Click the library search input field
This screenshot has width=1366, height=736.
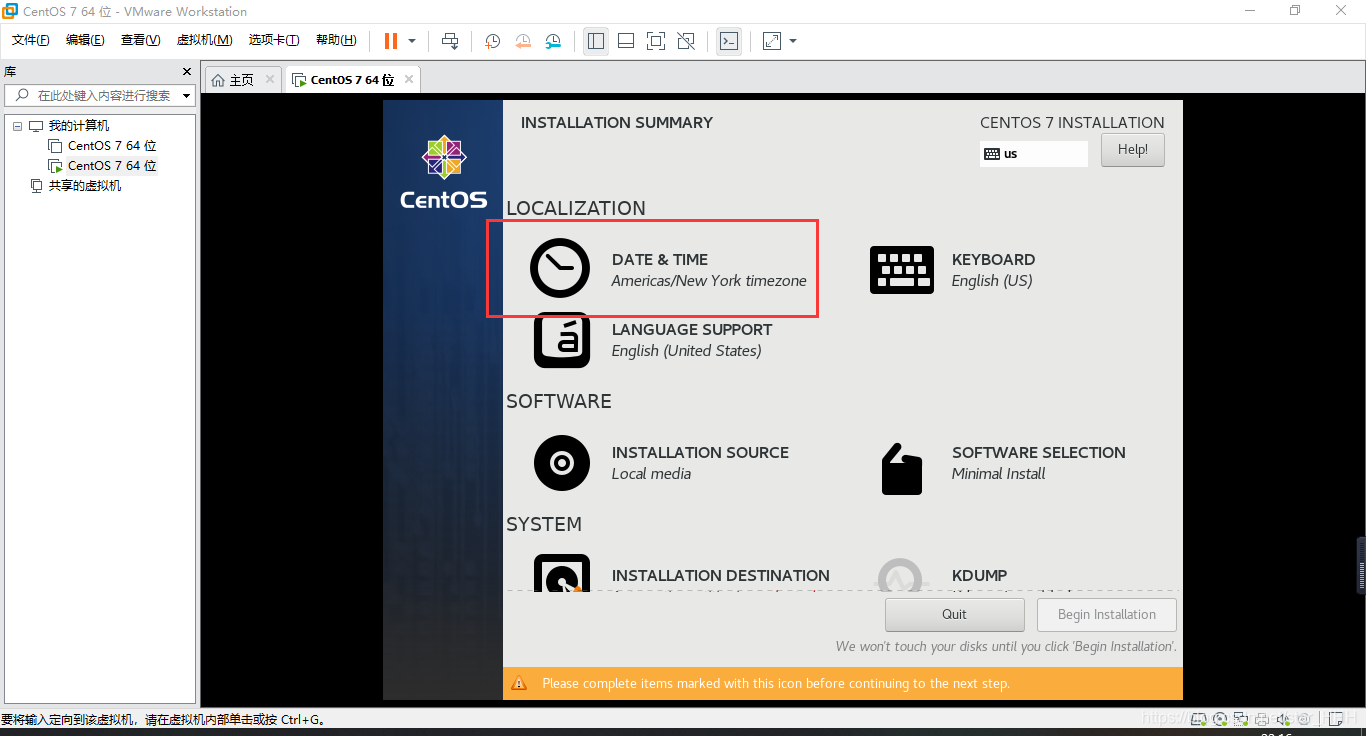(x=99, y=96)
